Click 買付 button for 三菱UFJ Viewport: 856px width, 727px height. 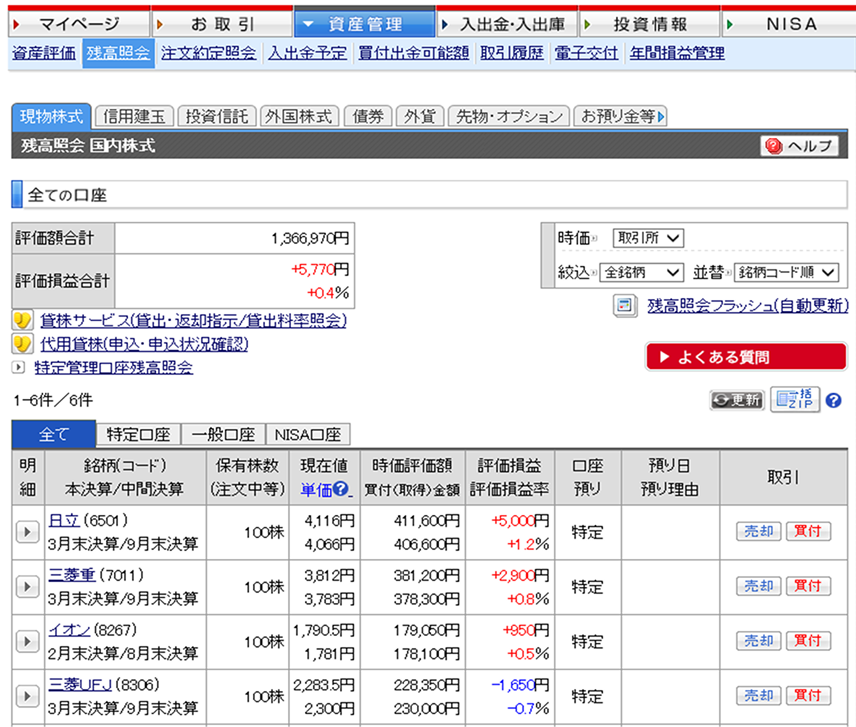pos(808,695)
